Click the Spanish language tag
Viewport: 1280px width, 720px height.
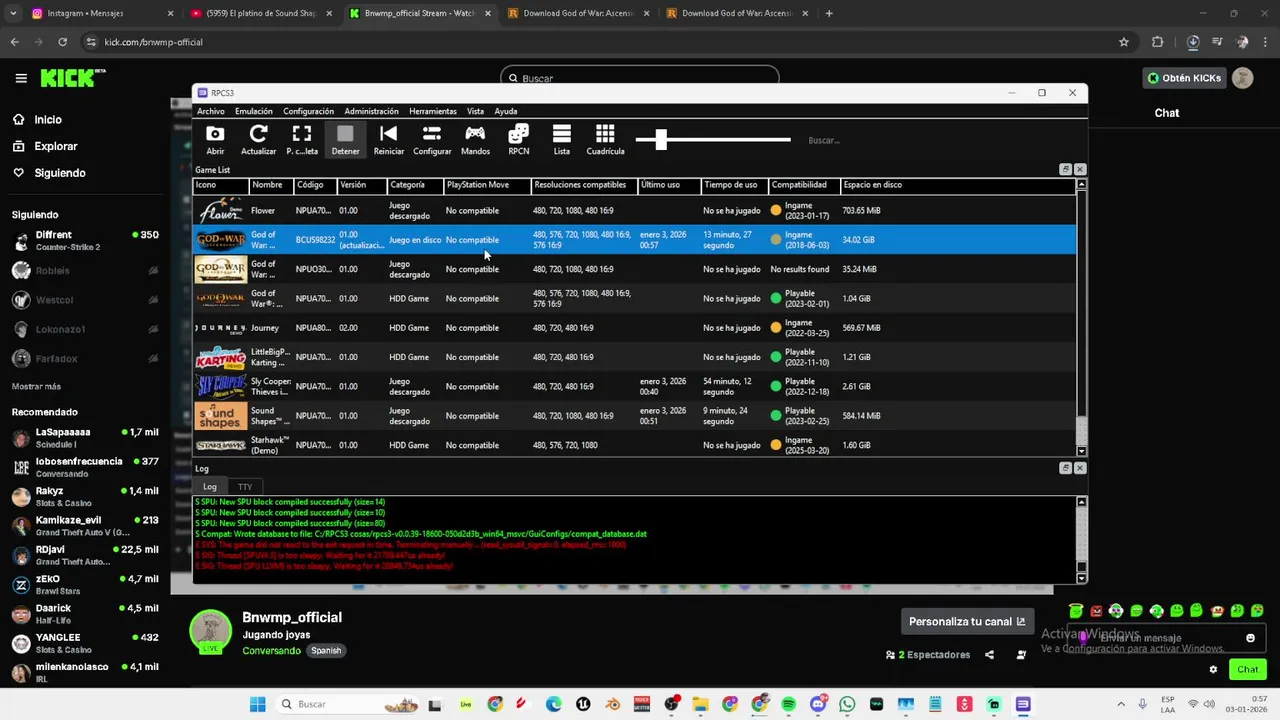tap(326, 651)
